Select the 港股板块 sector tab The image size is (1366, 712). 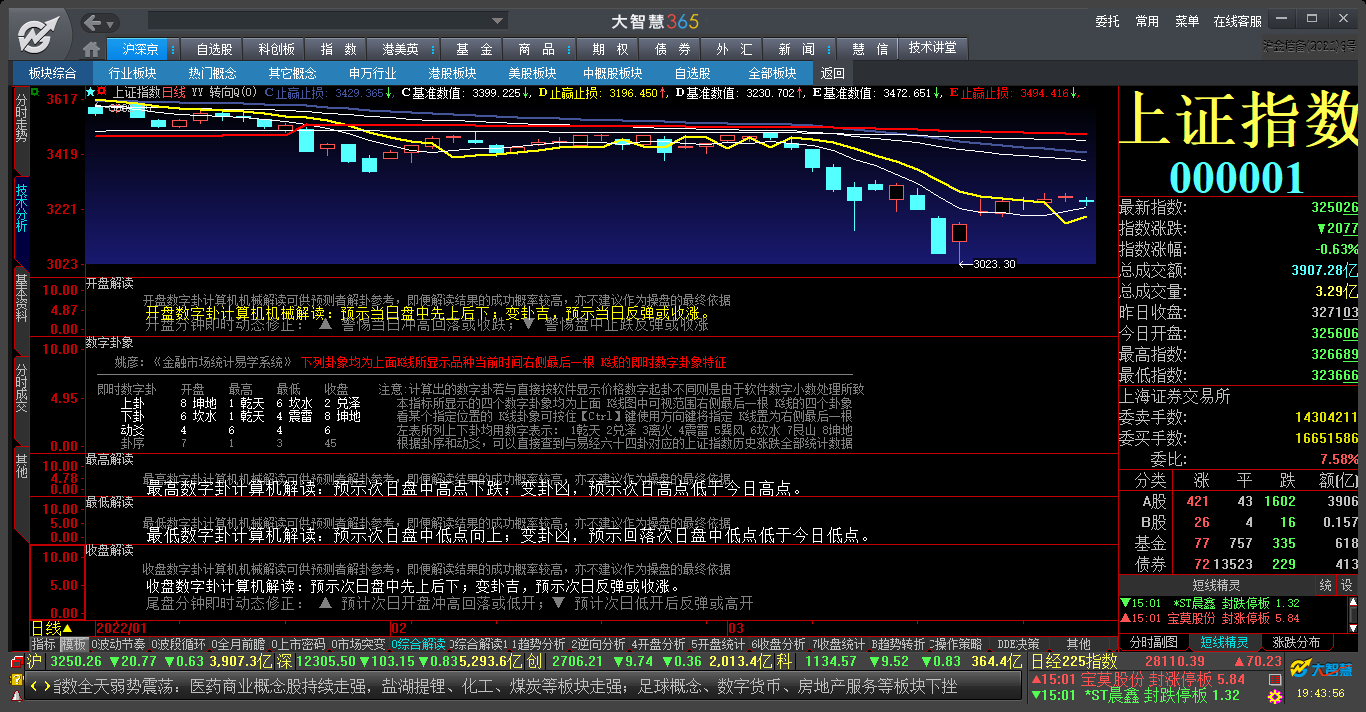[453, 73]
